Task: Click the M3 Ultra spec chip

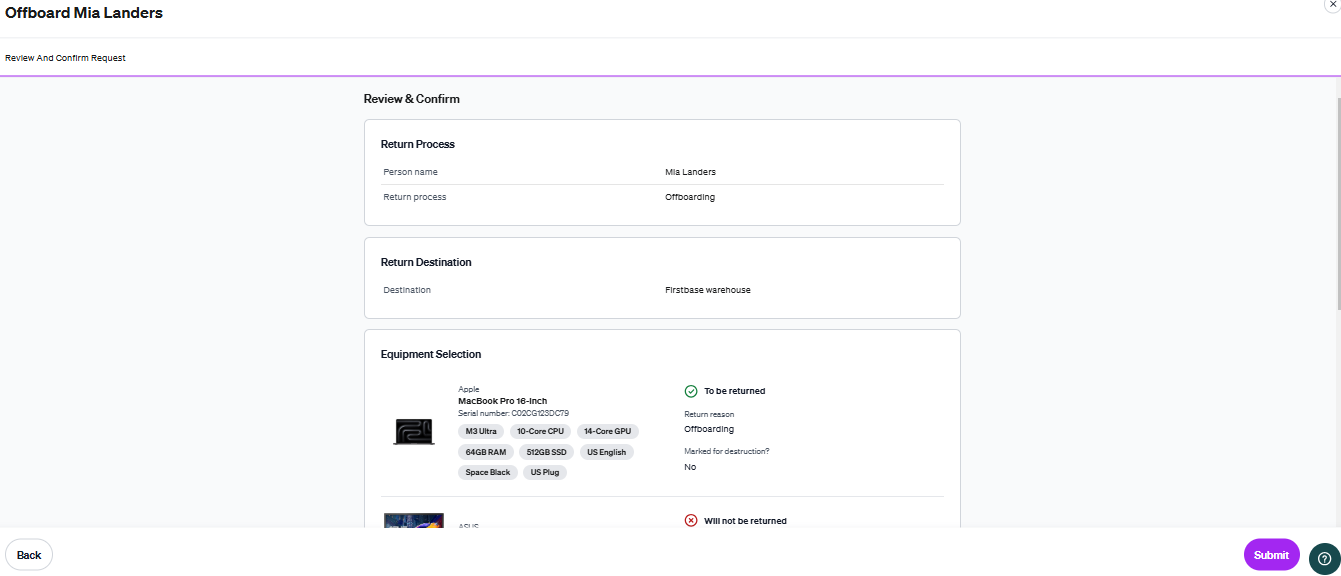Action: (481, 431)
